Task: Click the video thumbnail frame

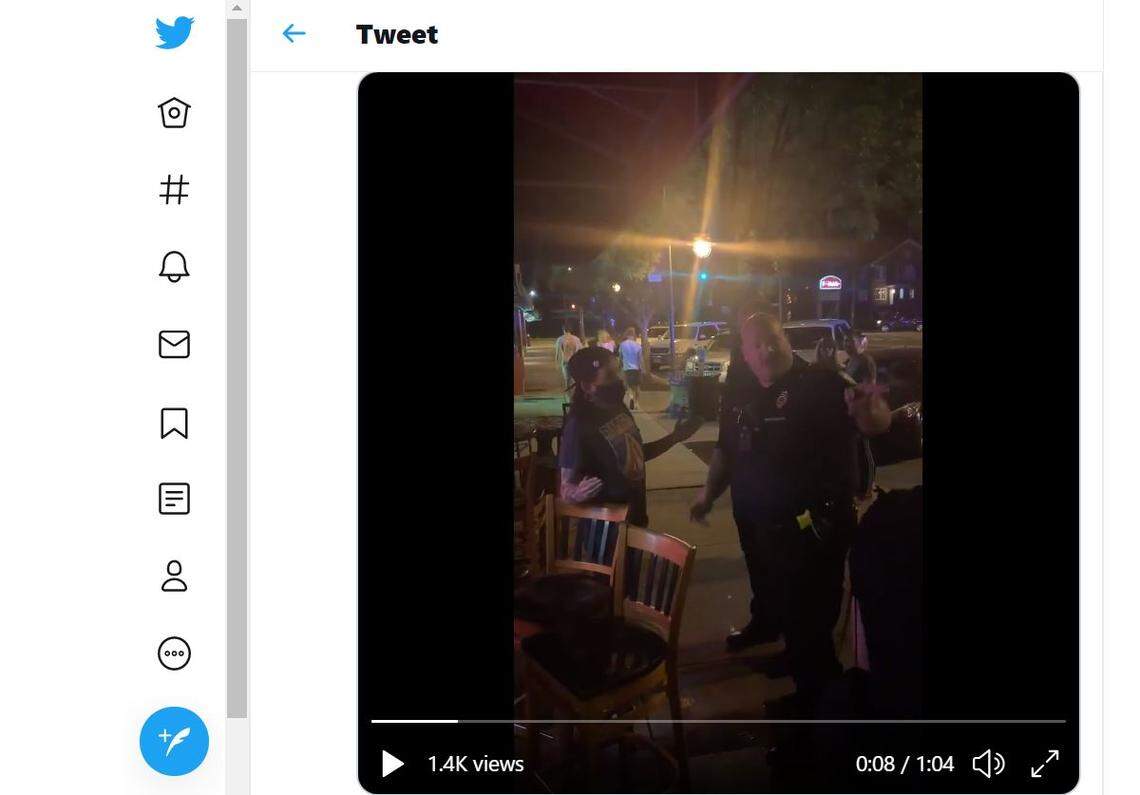Action: coord(717,400)
